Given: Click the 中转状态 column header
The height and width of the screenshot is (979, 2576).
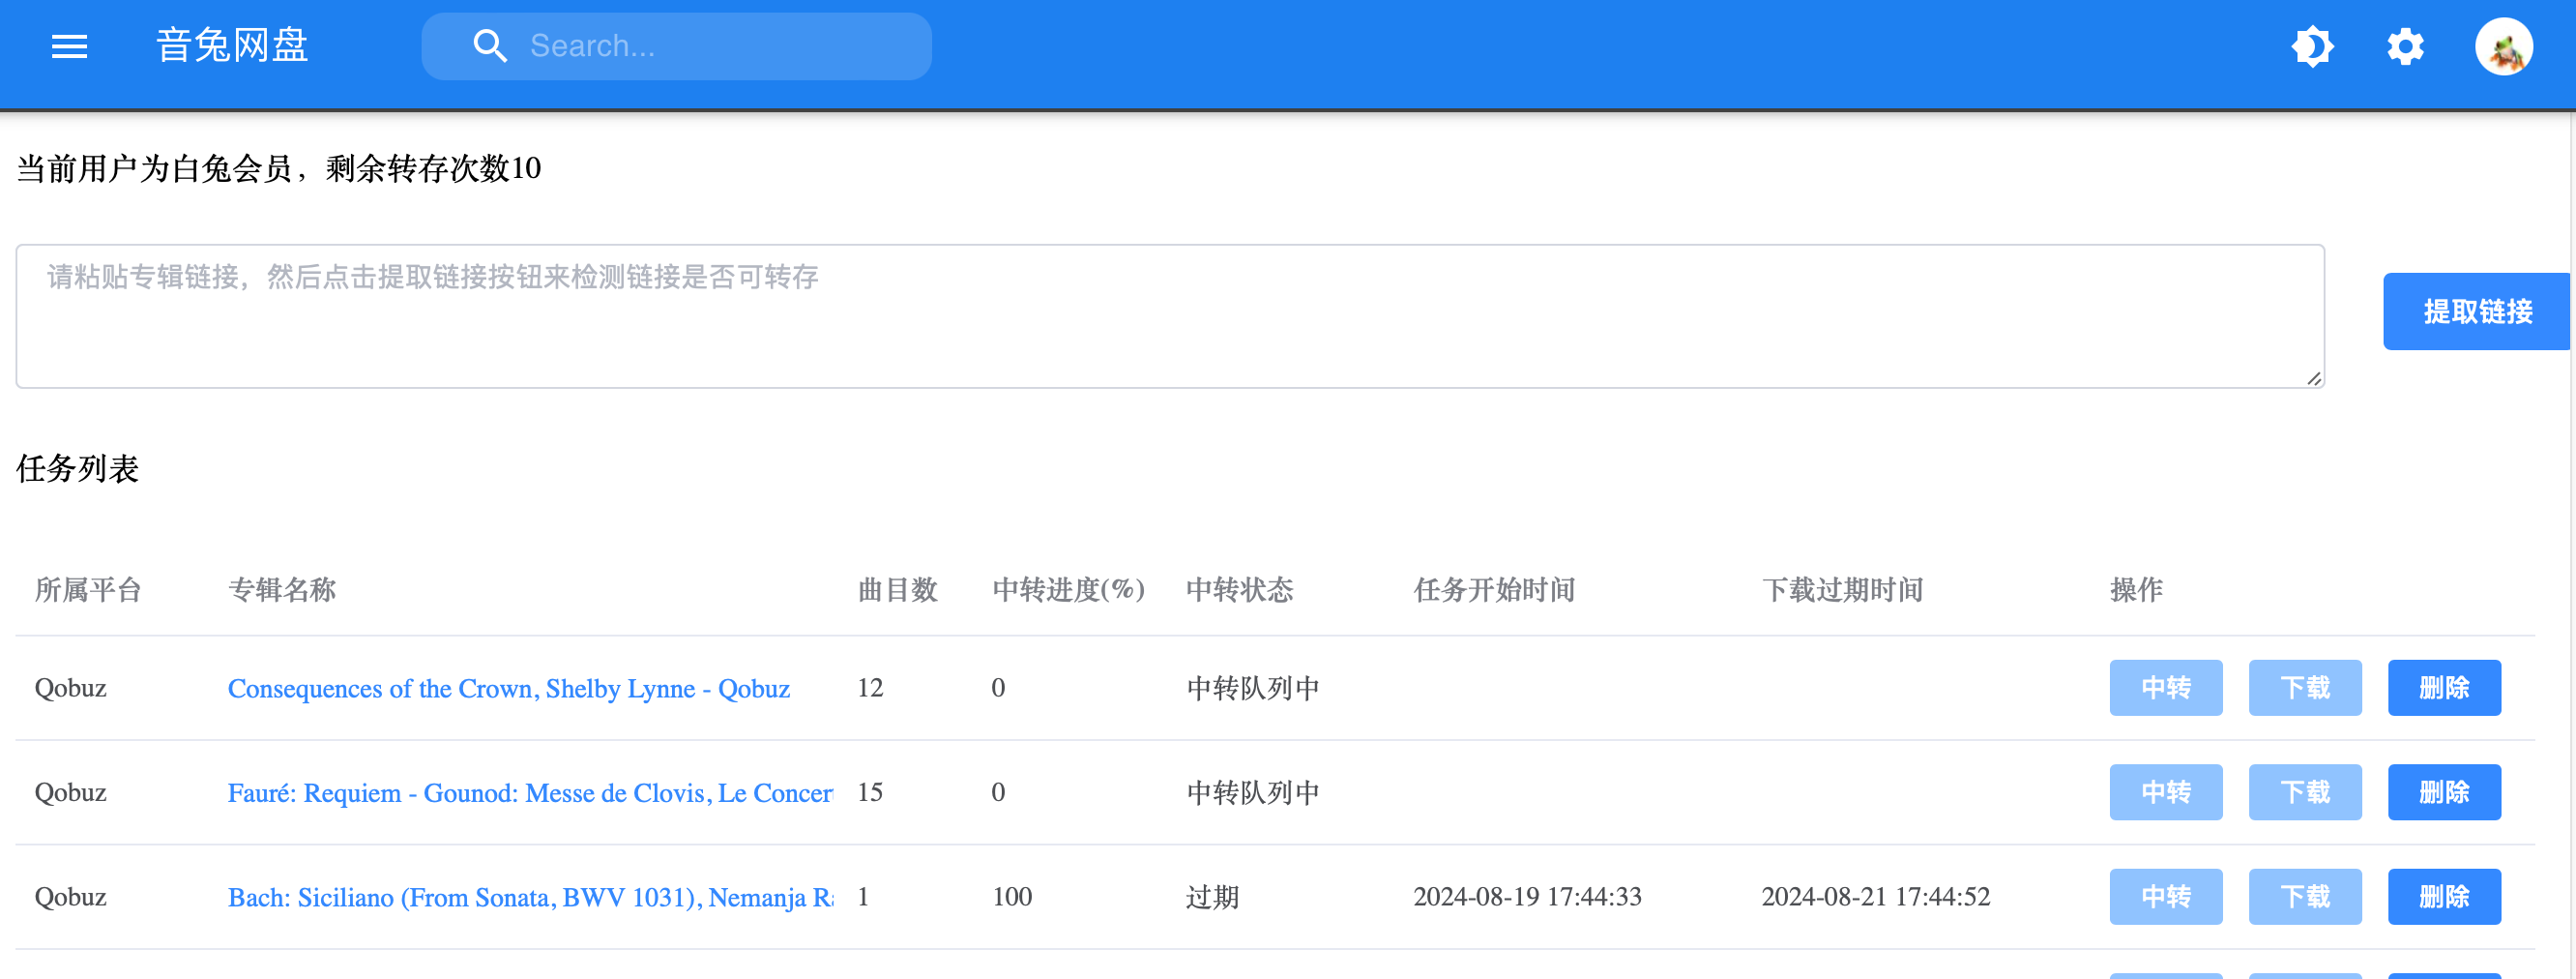Looking at the screenshot, I should click(x=1240, y=590).
